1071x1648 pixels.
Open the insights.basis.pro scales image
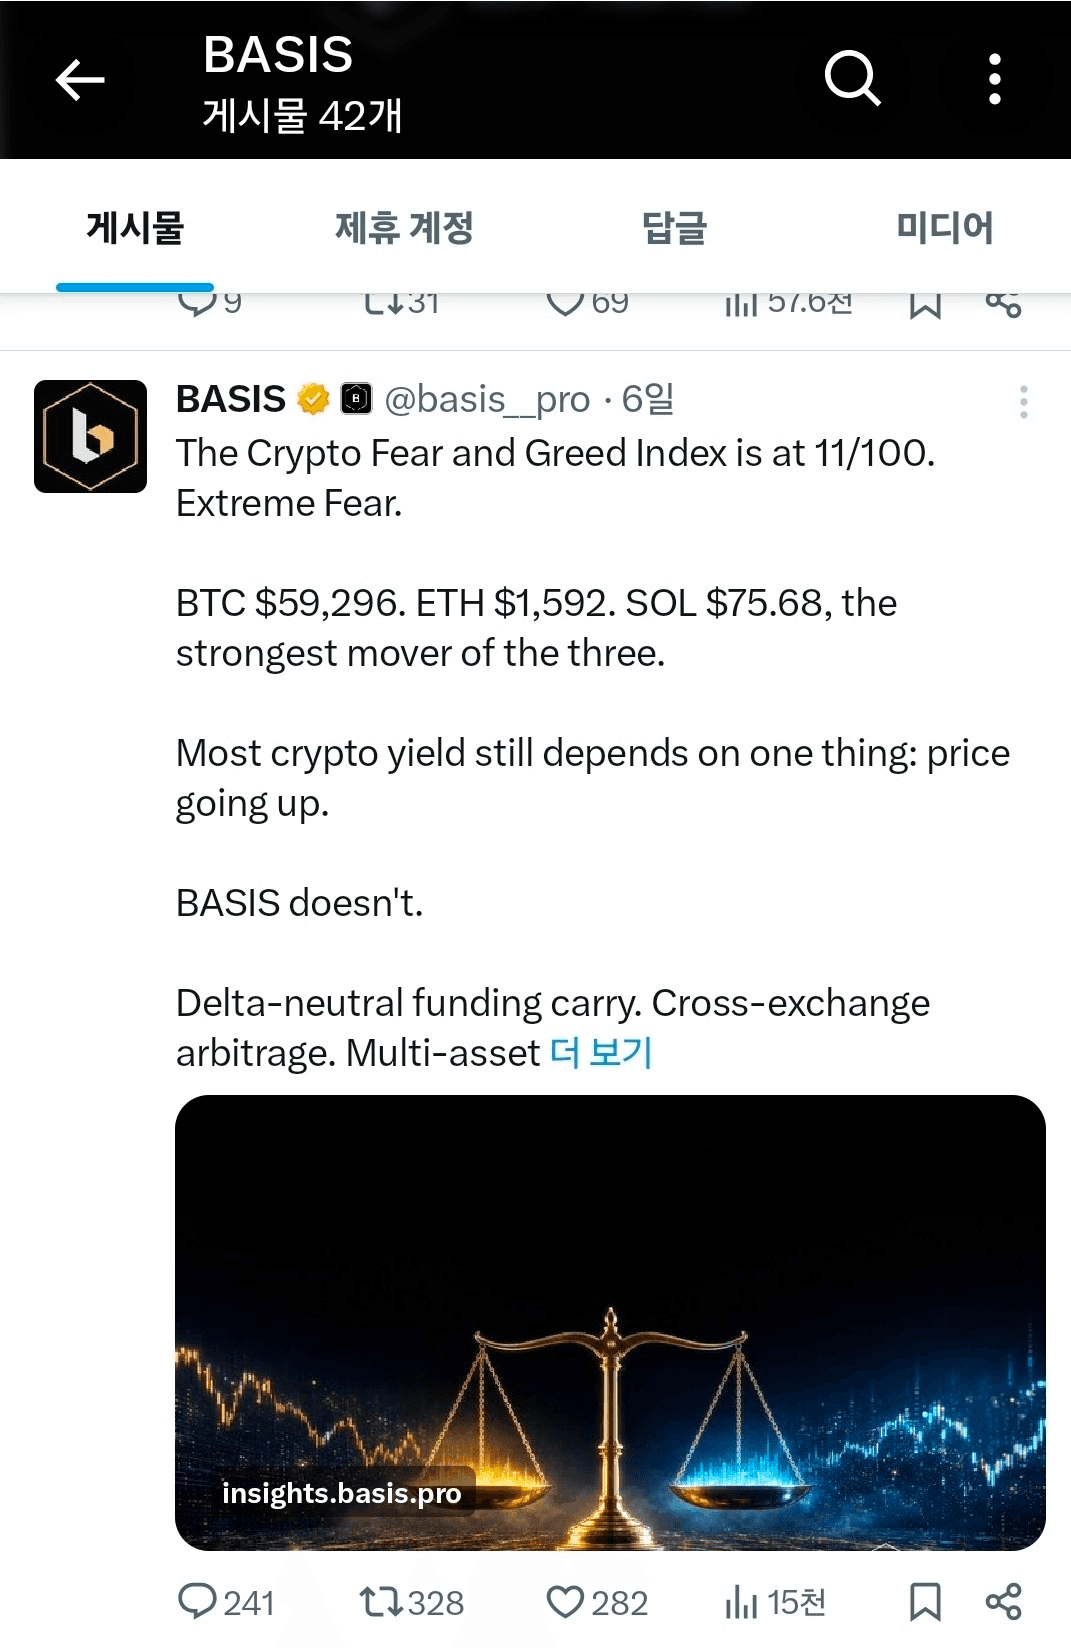coord(610,1323)
